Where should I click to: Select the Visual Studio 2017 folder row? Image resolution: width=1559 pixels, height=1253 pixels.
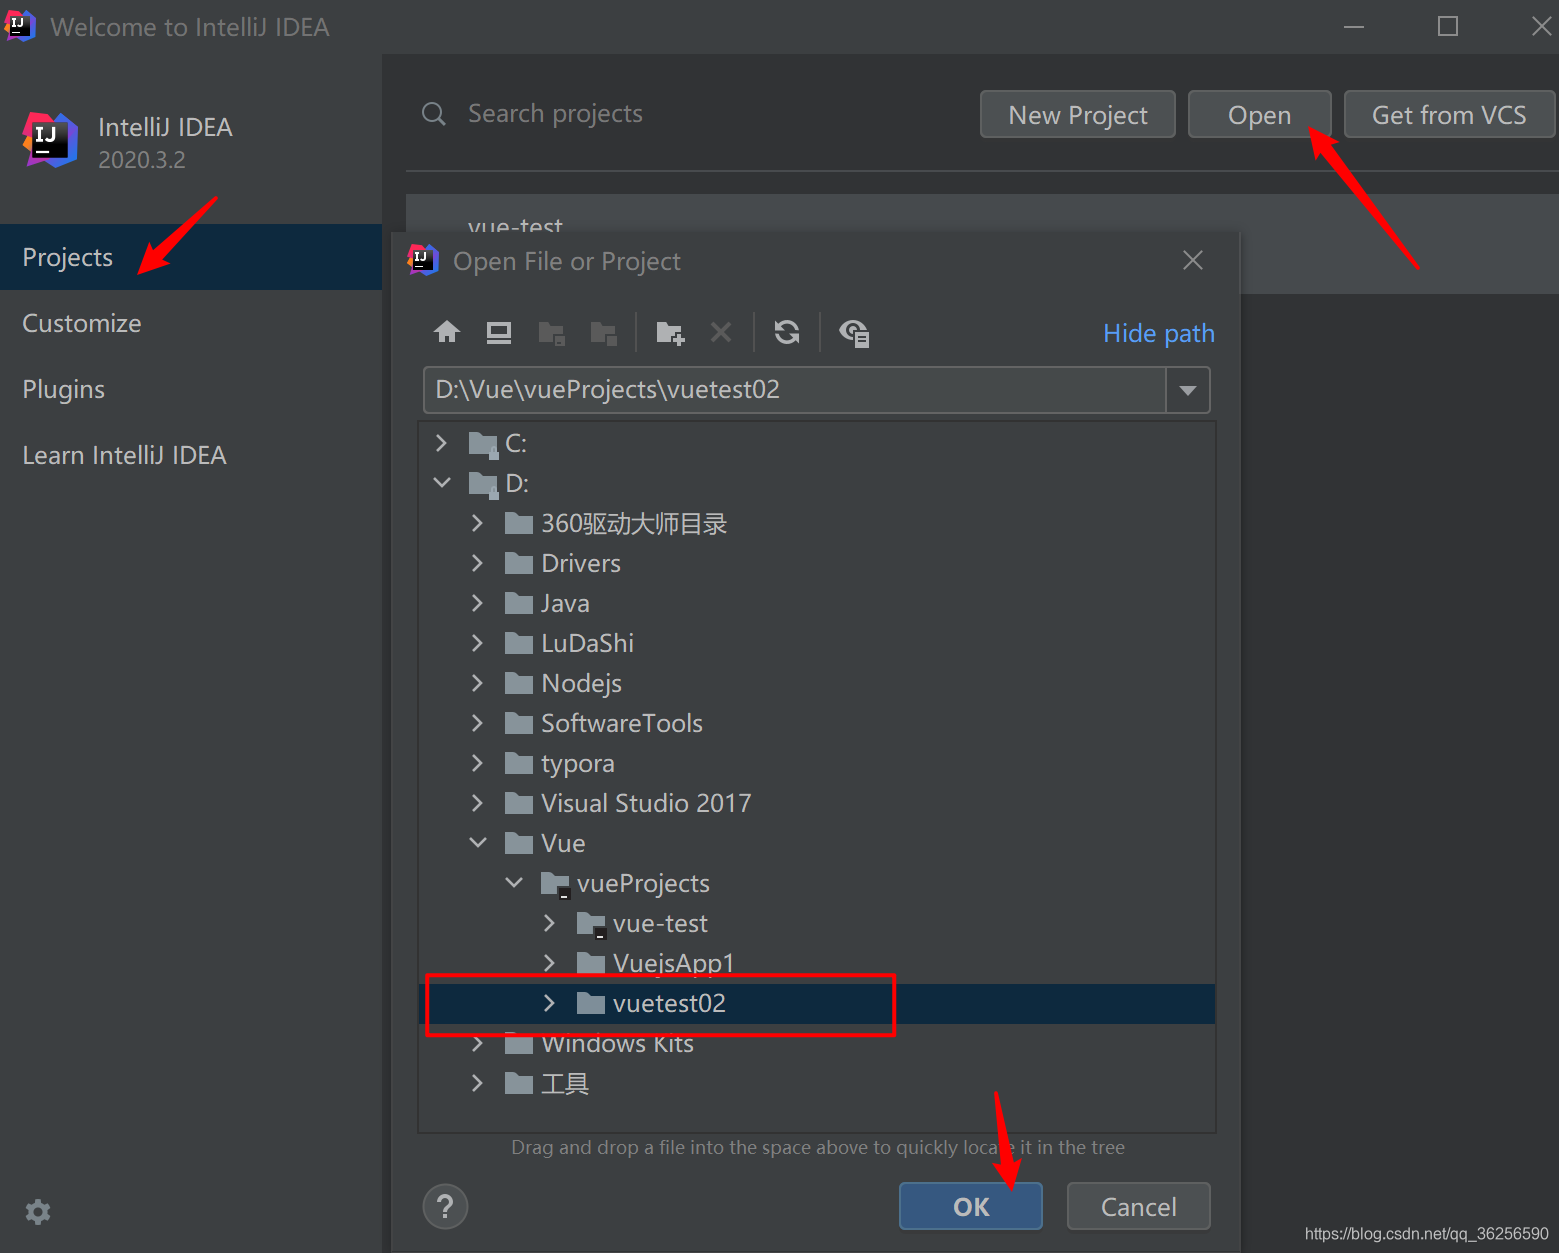817,804
